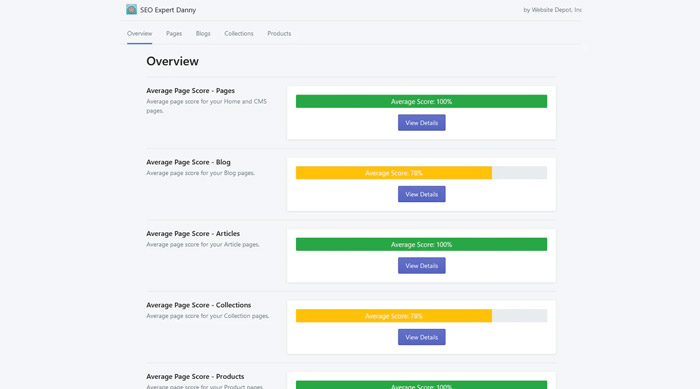View details for Collections average score

[x=421, y=337]
